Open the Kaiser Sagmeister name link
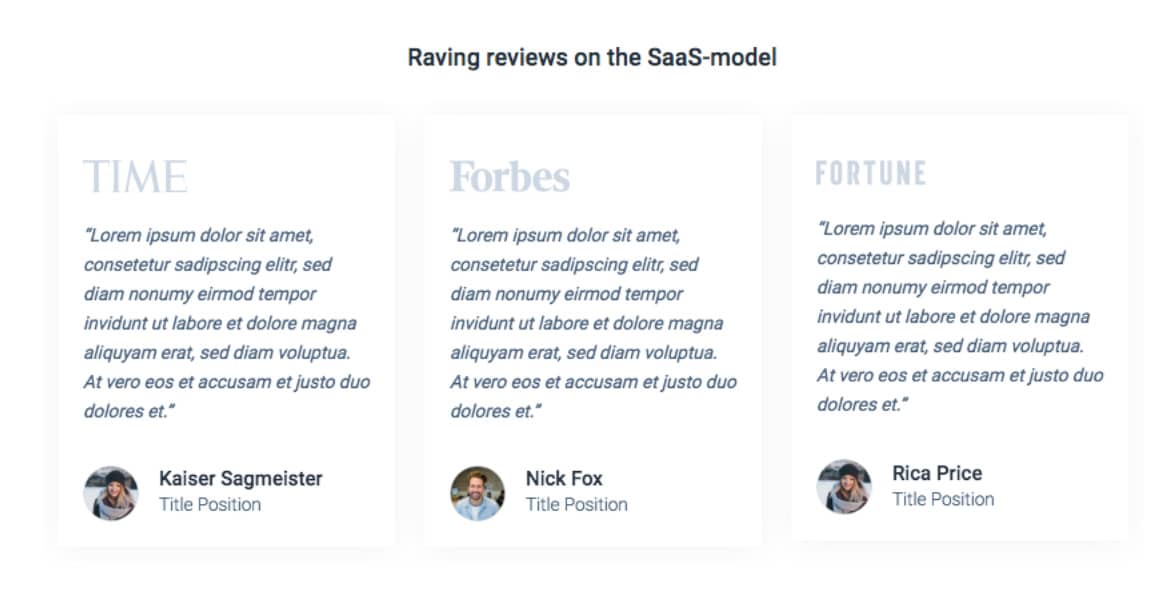This screenshot has width=1174, height=601. (241, 478)
